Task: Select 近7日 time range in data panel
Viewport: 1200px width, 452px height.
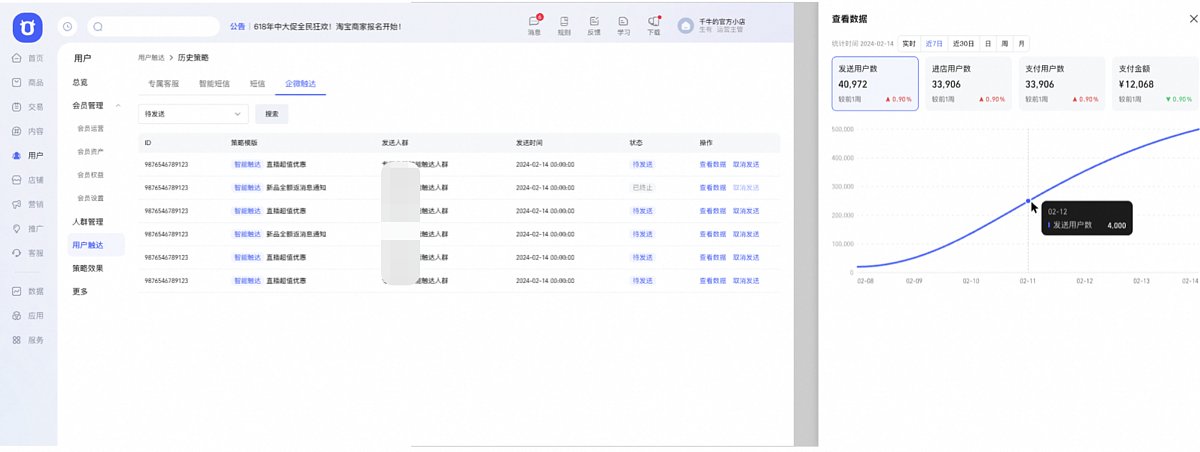Action: 934,43
